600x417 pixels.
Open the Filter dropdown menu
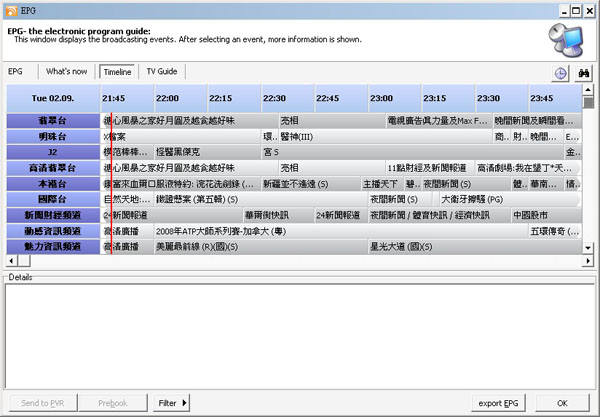click(171, 403)
